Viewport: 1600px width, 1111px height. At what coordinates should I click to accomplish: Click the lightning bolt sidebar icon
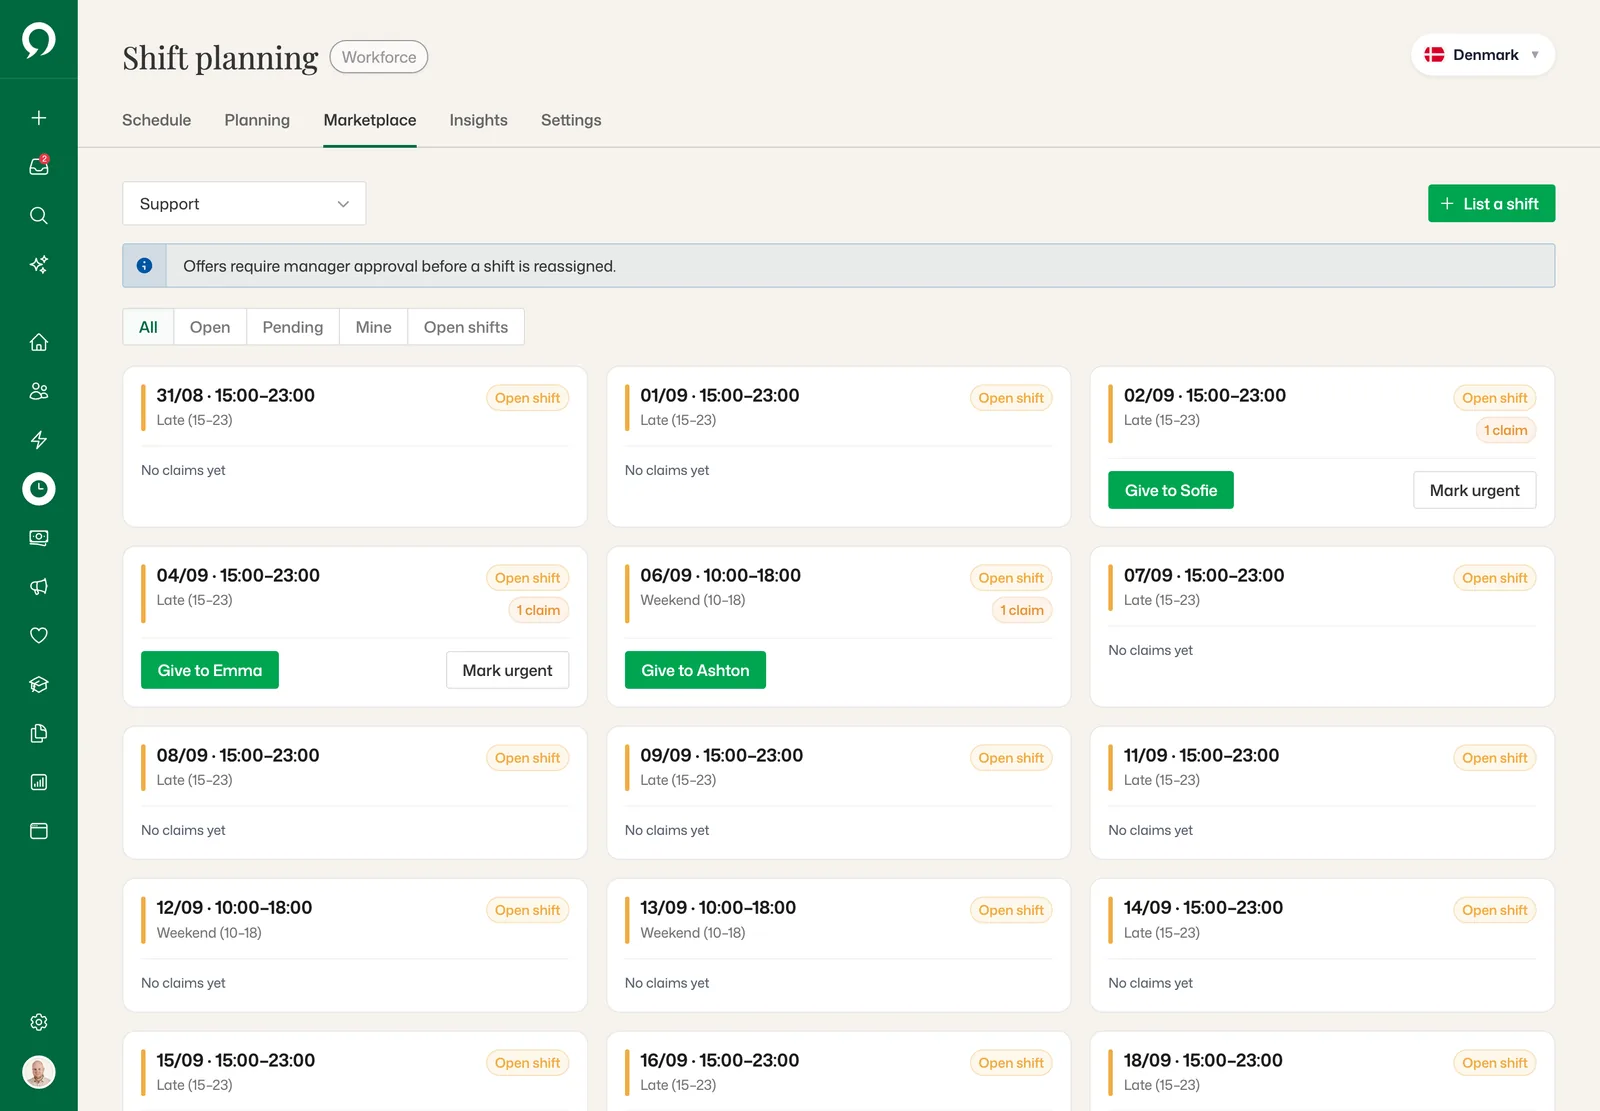coord(39,440)
